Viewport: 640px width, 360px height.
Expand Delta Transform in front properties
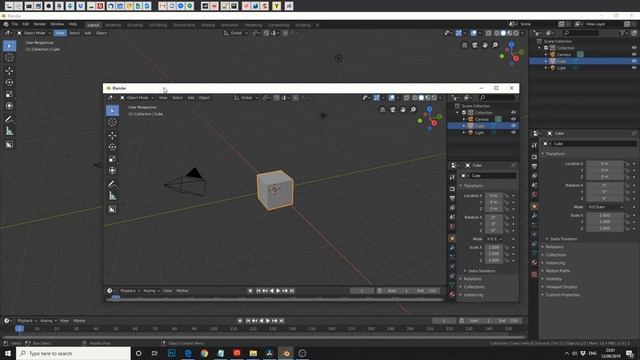tap(481, 271)
